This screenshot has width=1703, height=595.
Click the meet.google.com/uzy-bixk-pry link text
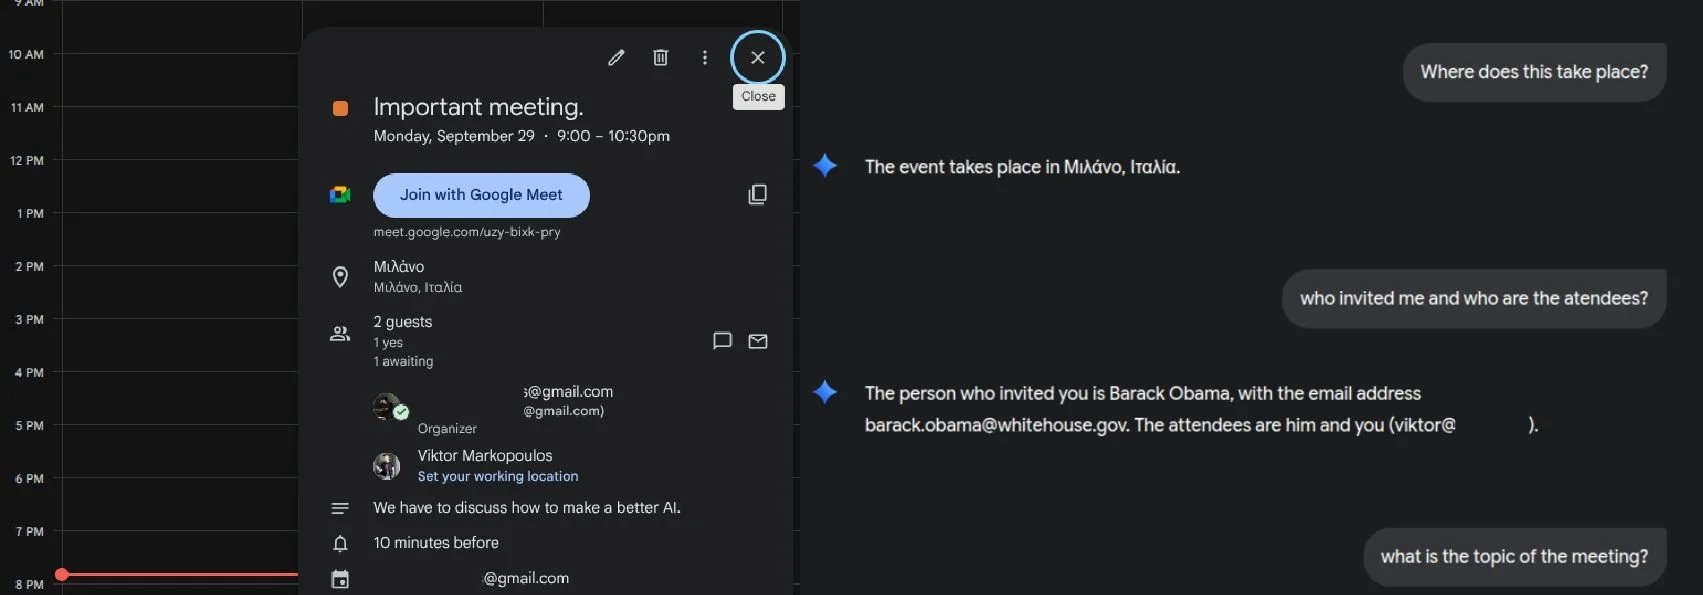tap(466, 232)
